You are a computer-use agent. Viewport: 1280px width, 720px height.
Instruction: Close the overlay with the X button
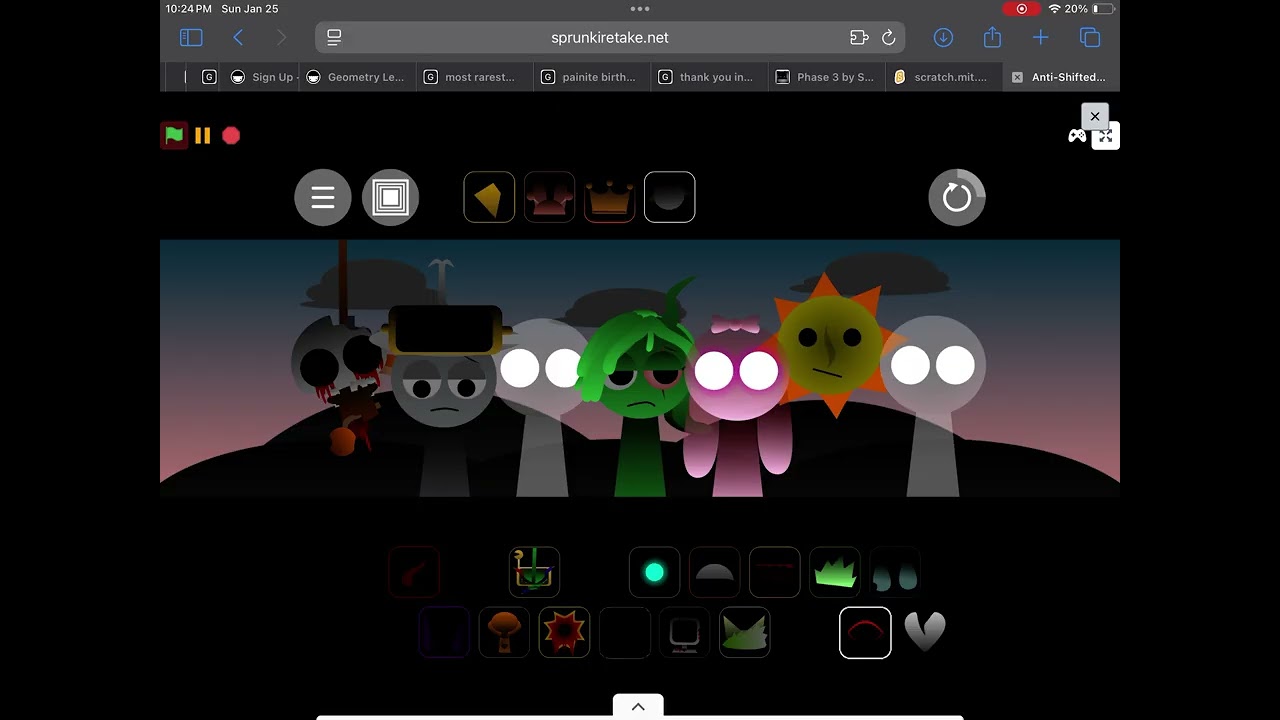[x=1095, y=116]
